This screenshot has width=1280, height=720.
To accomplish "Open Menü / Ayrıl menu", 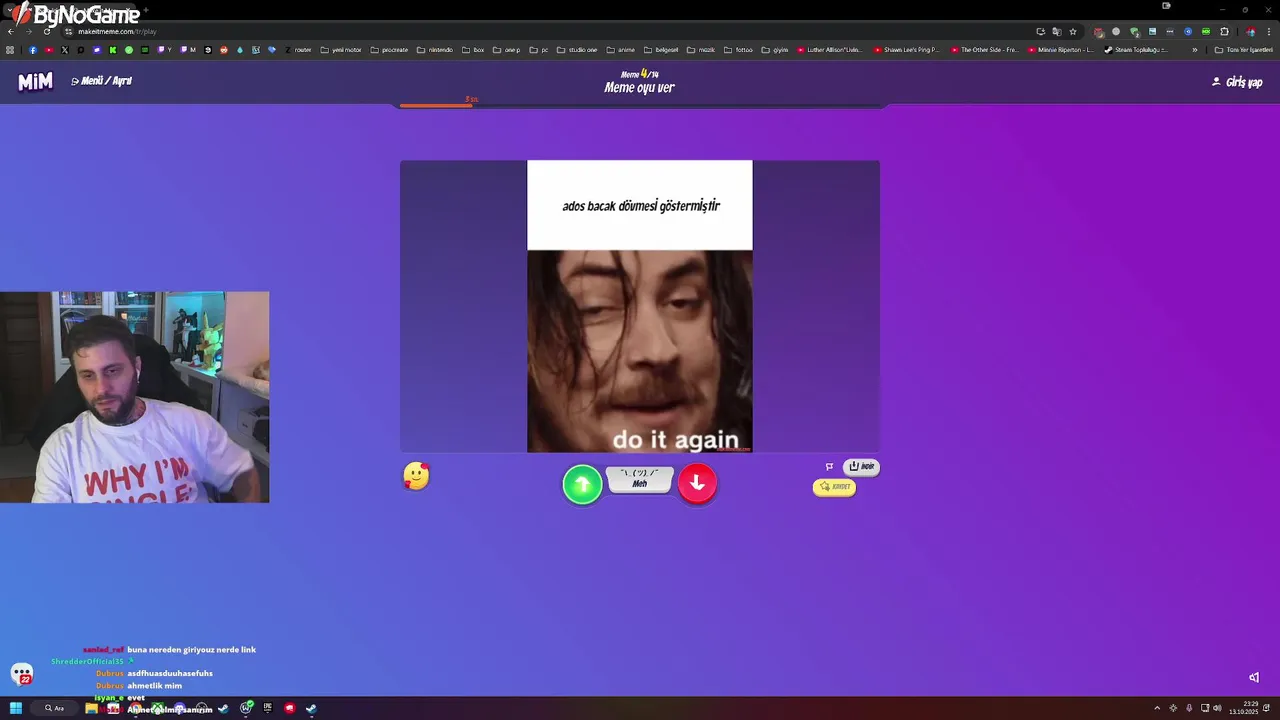I will [x=102, y=81].
